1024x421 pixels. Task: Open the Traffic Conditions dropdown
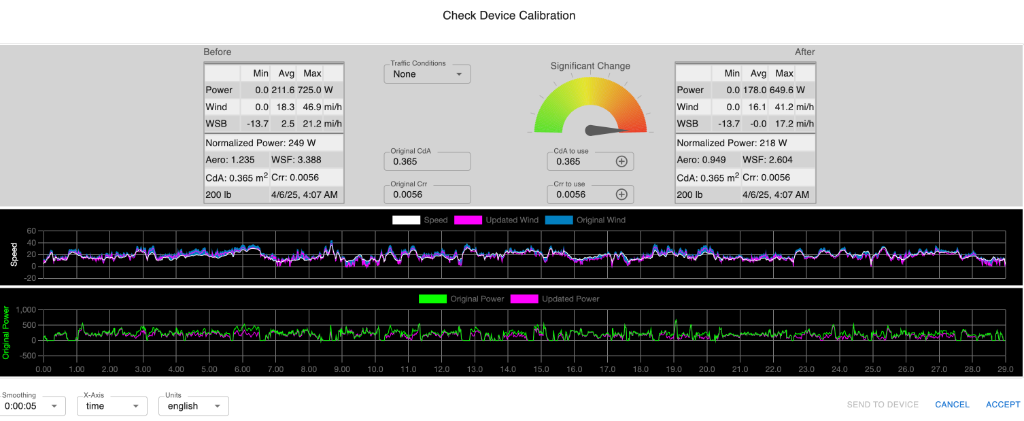click(x=427, y=74)
